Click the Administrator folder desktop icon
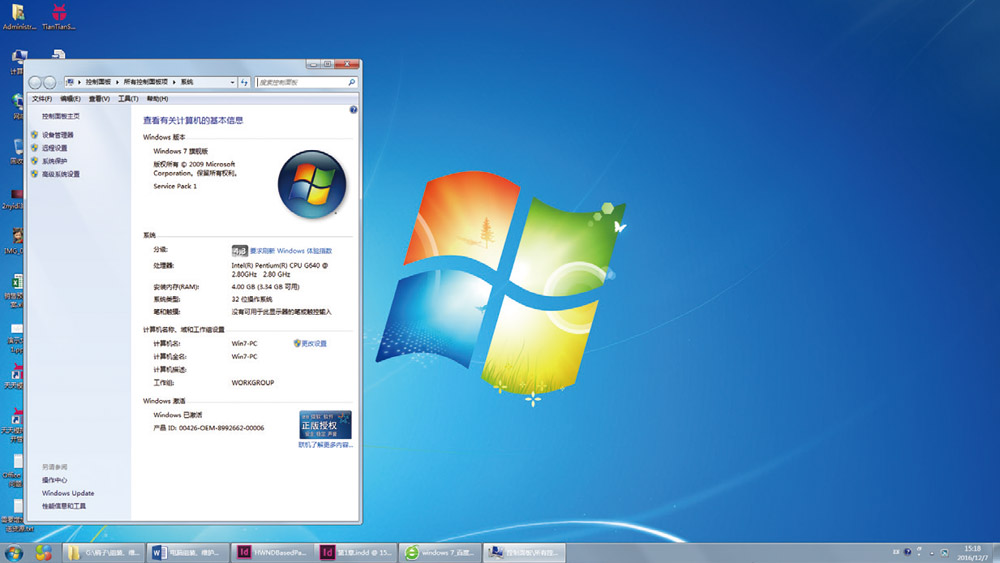The width and height of the screenshot is (1000, 563). coord(19,17)
